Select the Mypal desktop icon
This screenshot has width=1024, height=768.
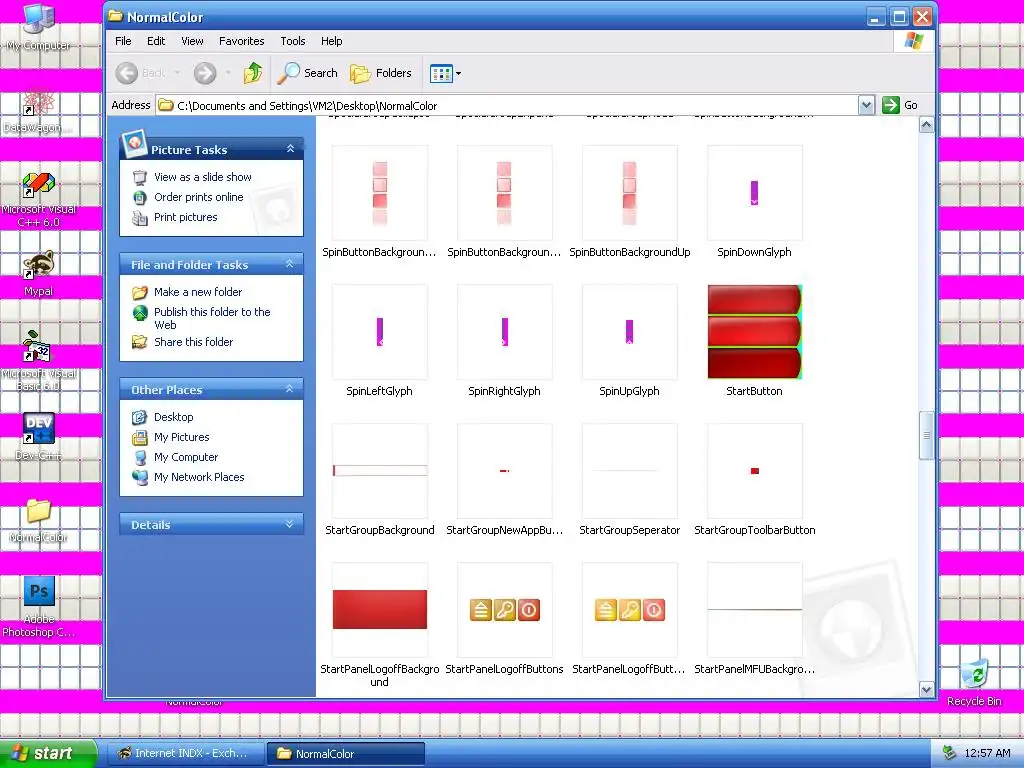click(x=39, y=264)
